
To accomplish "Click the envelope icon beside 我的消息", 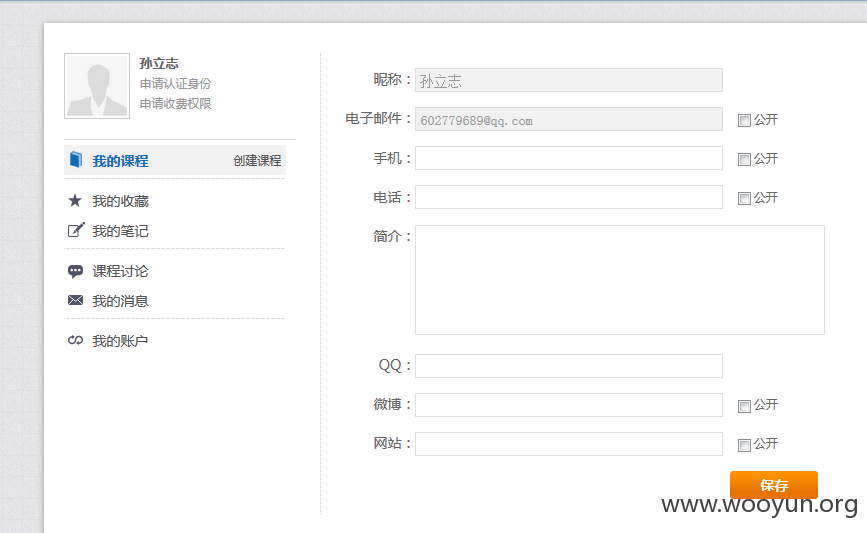I will pyautogui.click(x=75, y=300).
